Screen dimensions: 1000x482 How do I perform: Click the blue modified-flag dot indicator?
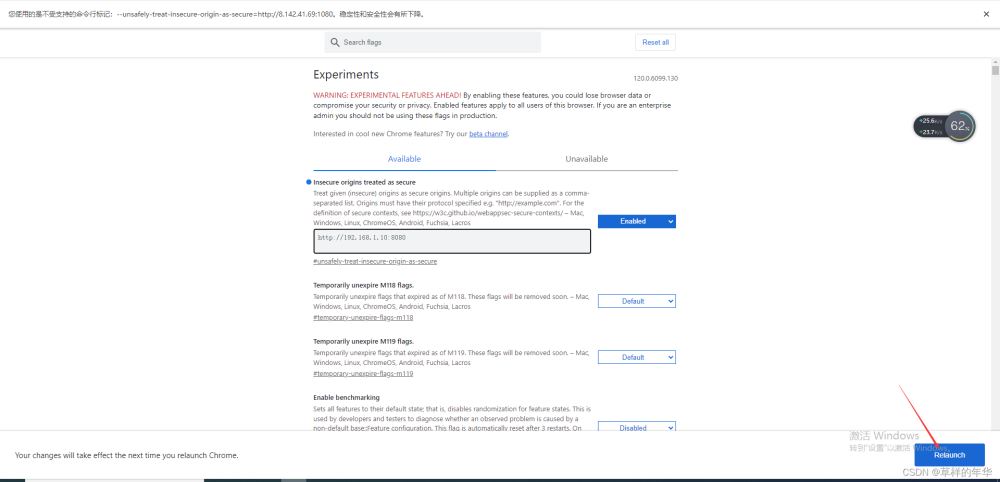pos(309,182)
